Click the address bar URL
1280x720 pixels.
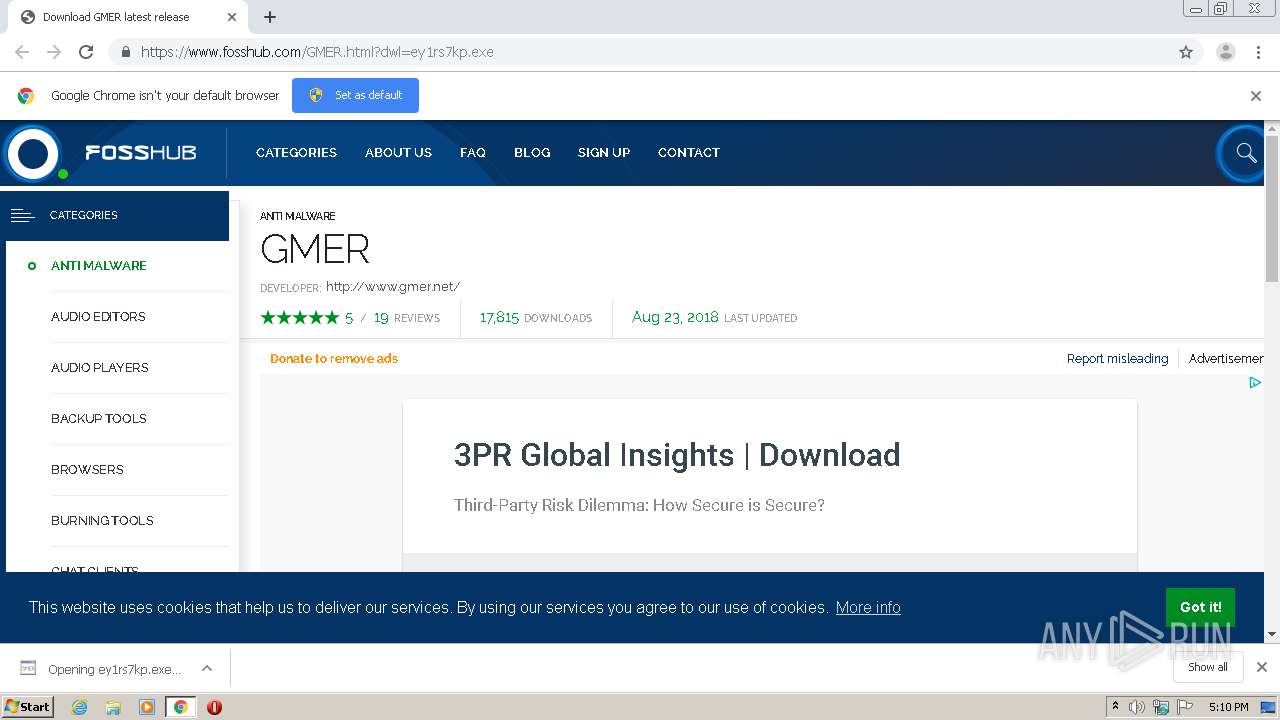click(317, 52)
